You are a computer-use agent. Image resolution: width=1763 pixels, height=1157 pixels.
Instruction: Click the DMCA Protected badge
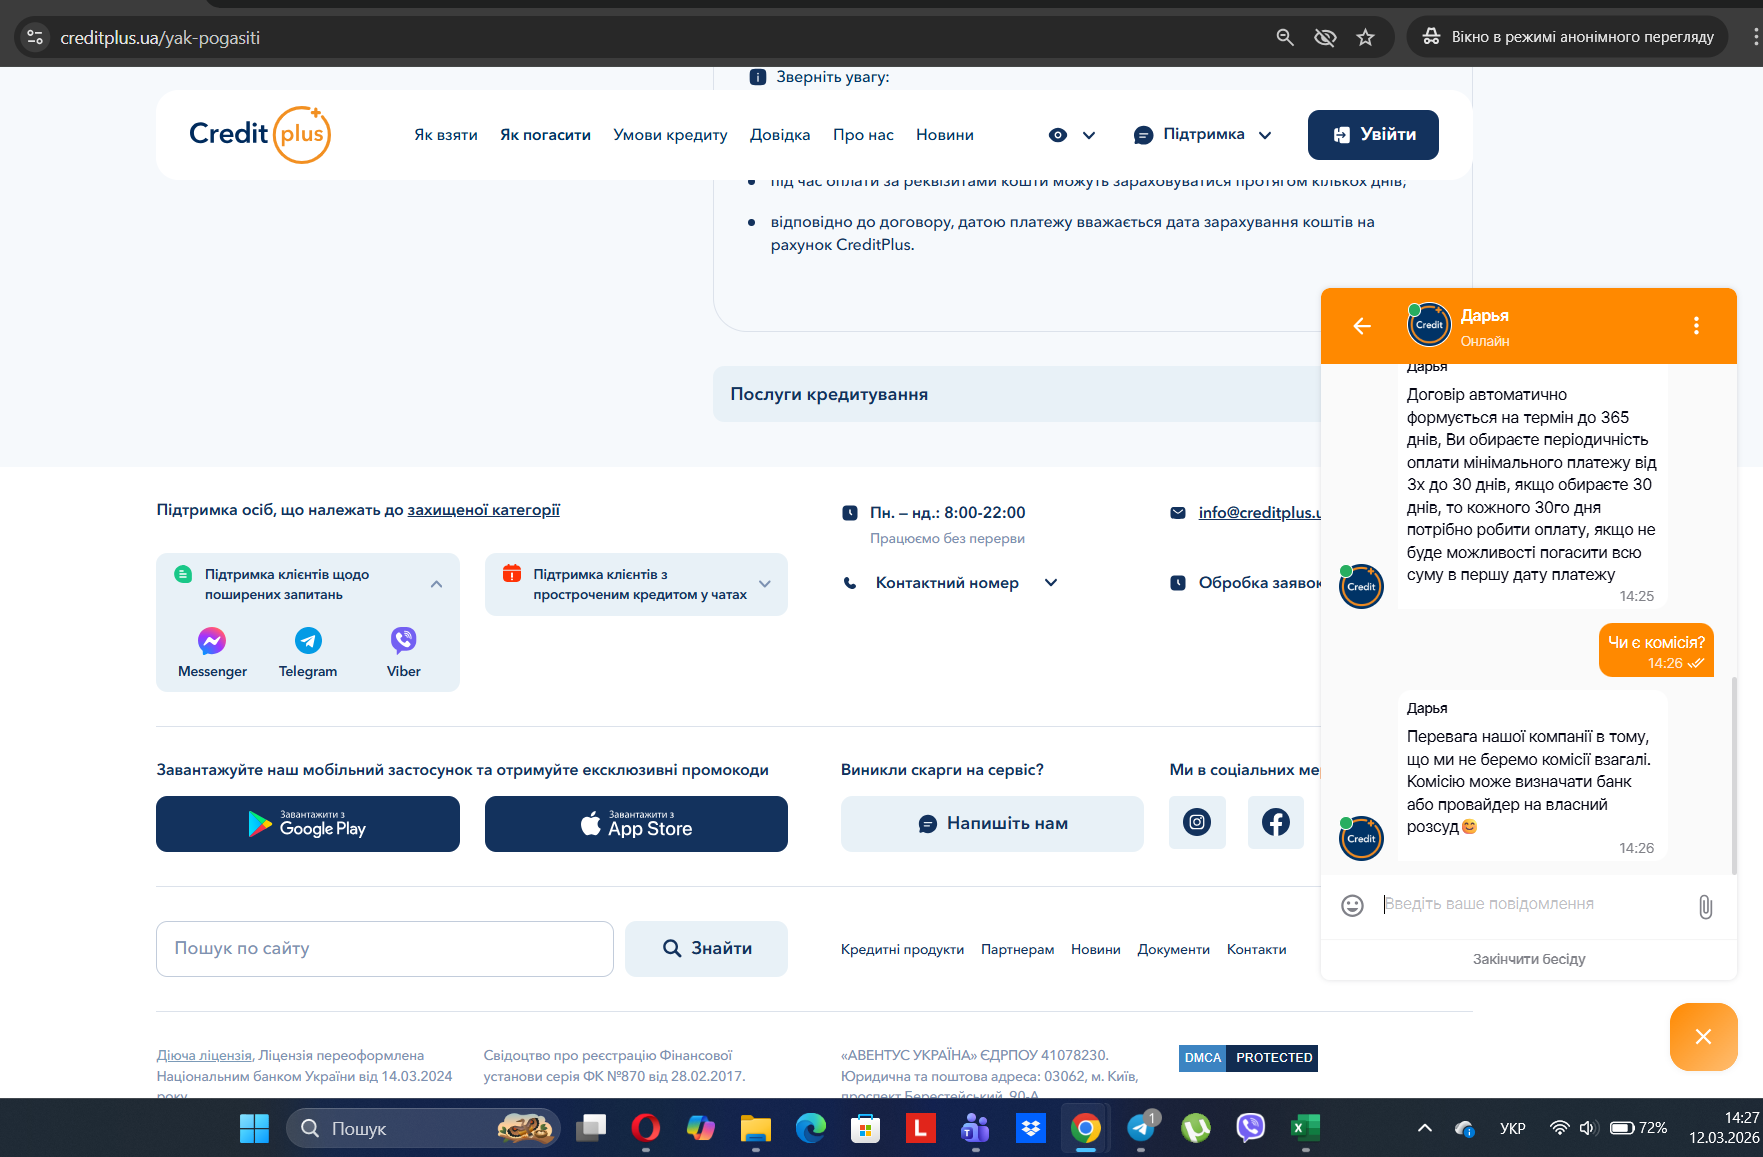tap(1248, 1058)
